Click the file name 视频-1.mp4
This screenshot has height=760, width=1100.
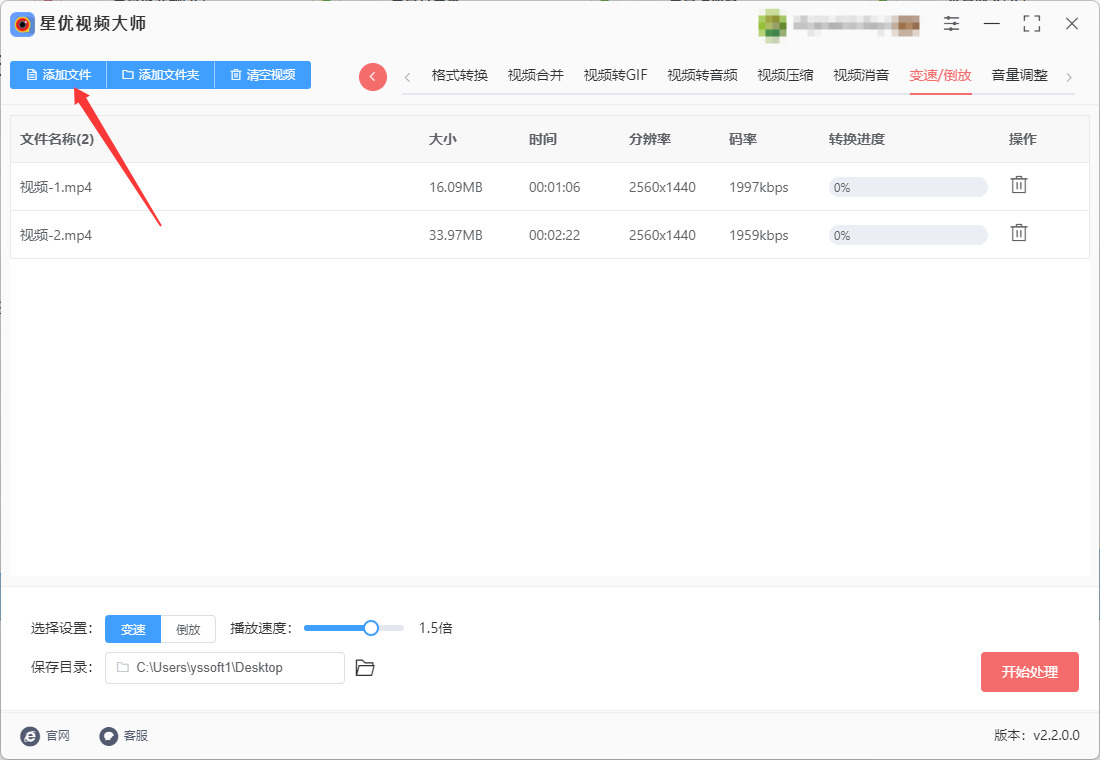point(56,187)
